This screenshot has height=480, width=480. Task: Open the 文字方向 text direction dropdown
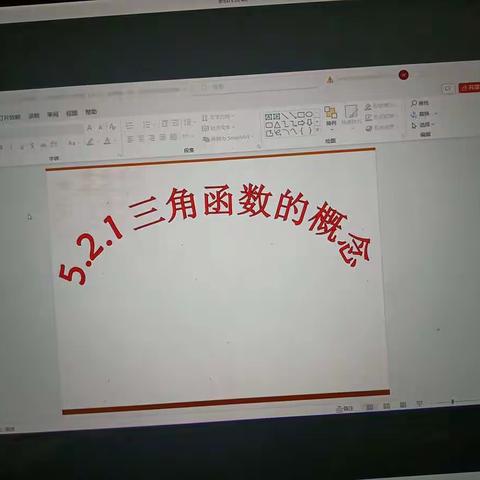(218, 117)
